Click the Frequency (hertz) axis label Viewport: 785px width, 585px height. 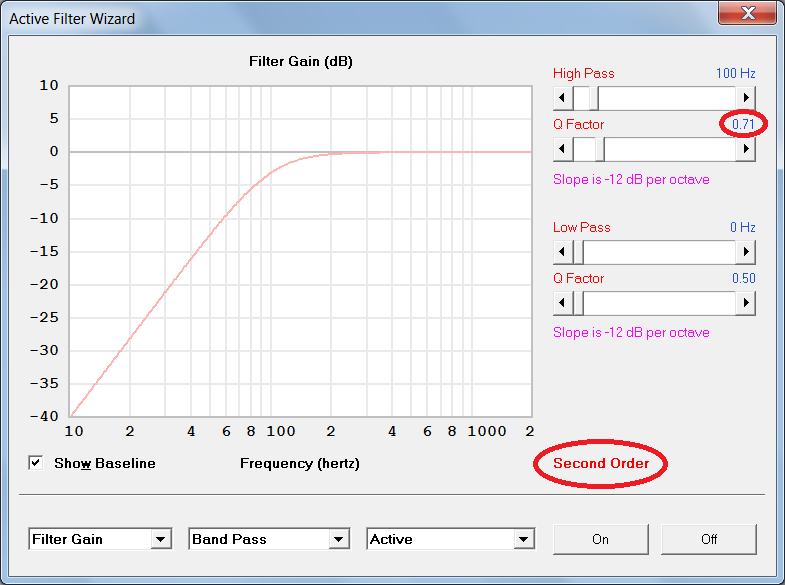coord(300,463)
